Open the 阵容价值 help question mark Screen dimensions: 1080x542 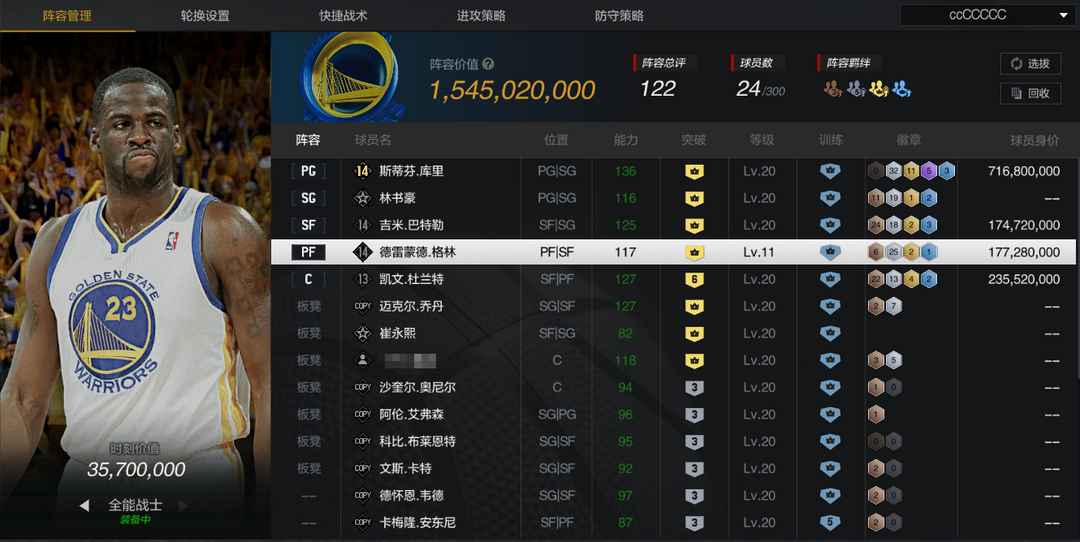488,63
